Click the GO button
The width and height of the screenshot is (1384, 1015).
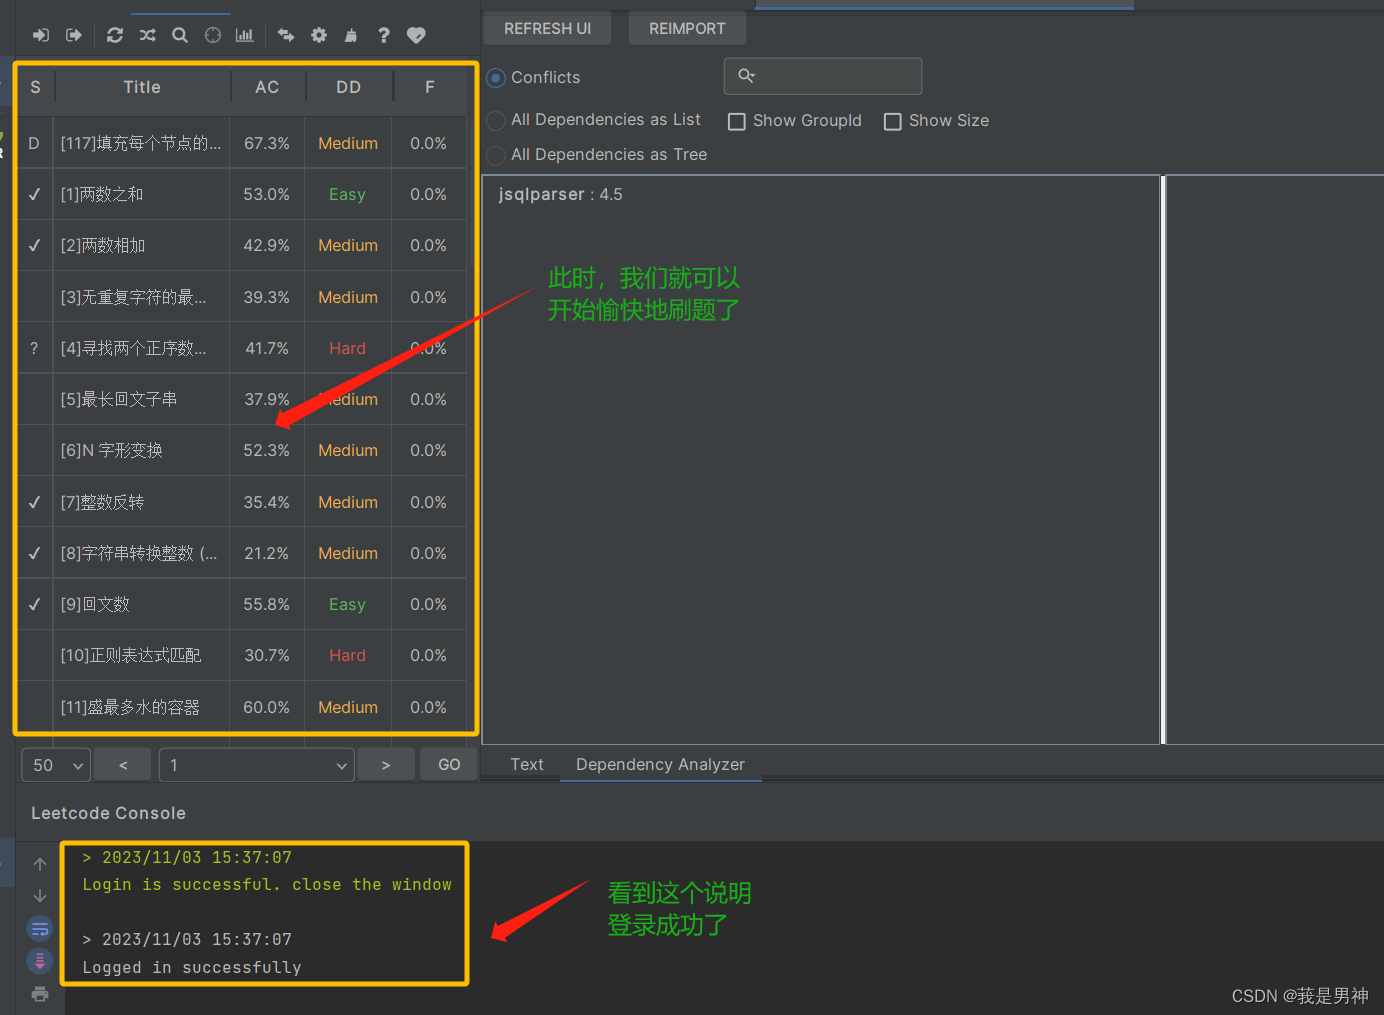[x=449, y=765]
